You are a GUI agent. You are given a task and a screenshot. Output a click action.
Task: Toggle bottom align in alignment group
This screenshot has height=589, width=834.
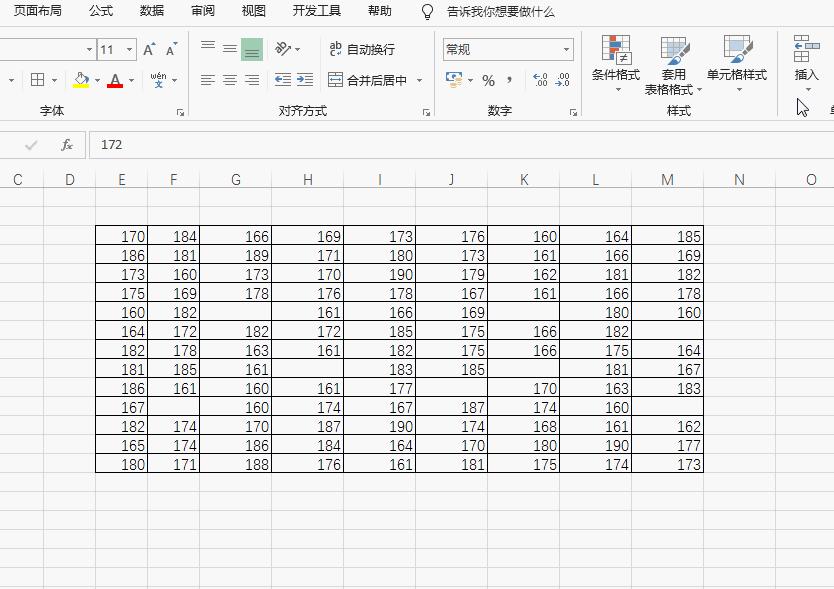[x=254, y=46]
